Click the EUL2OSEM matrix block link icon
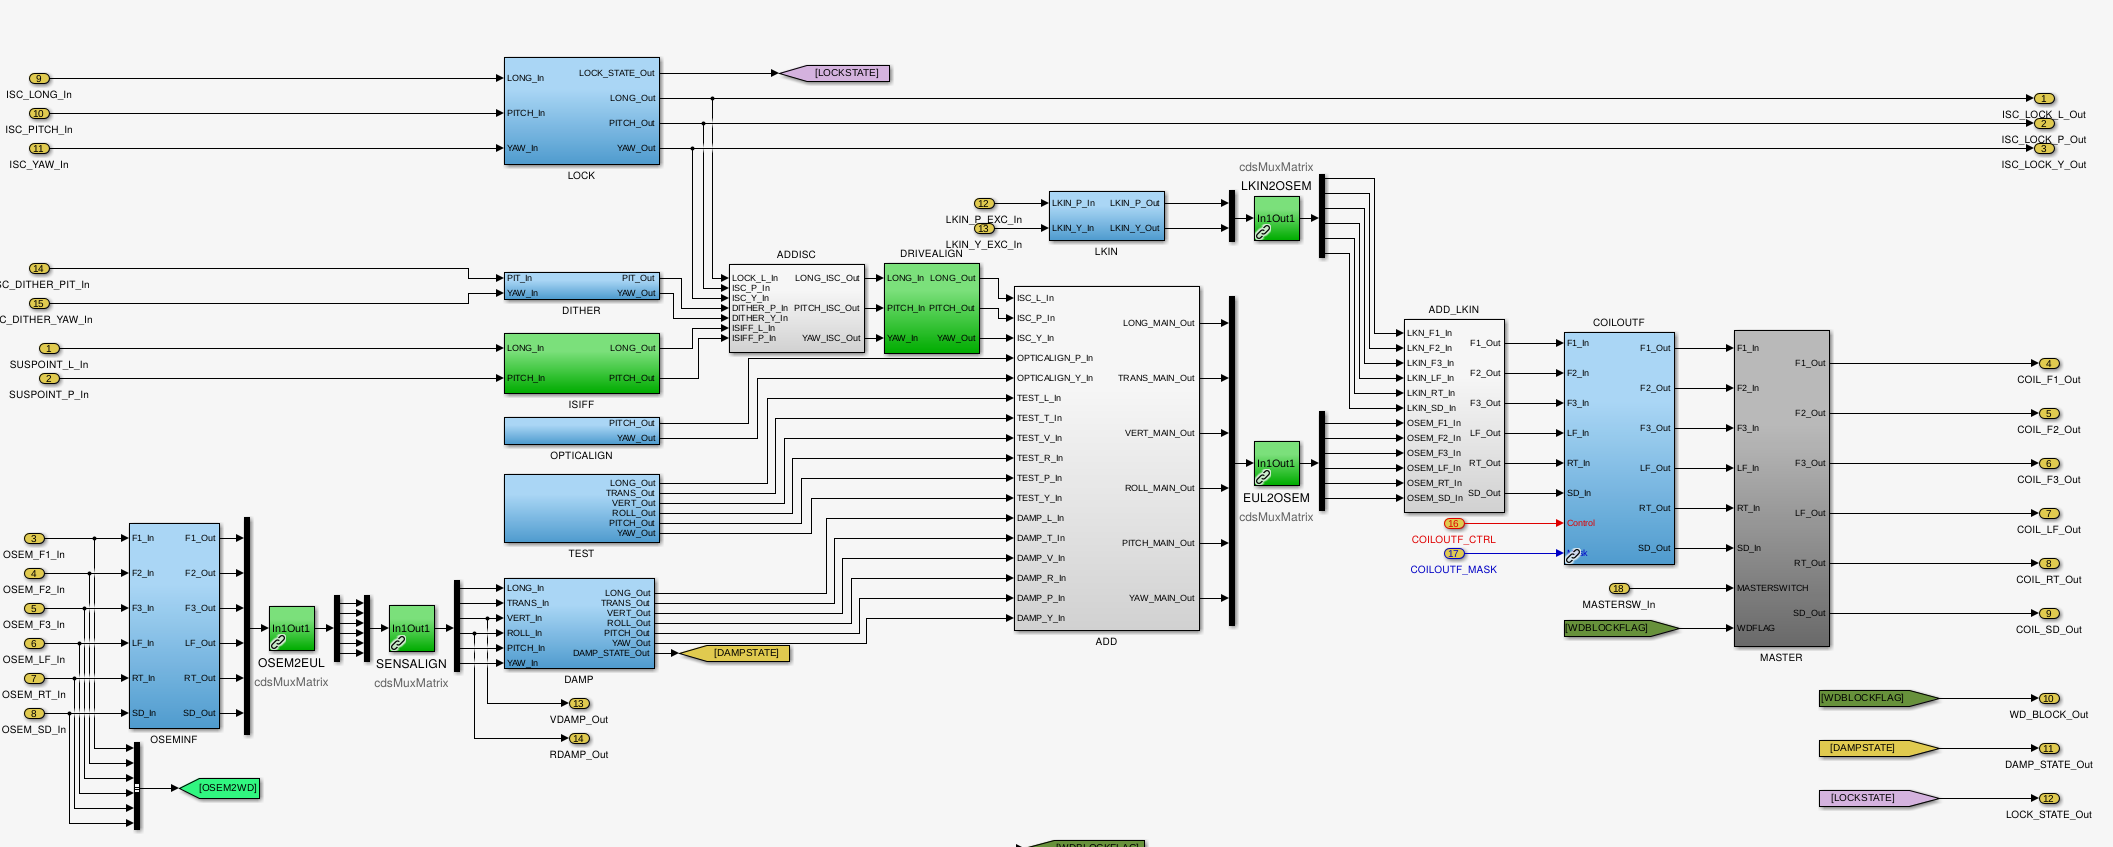This screenshot has width=2113, height=847. 1263,477
